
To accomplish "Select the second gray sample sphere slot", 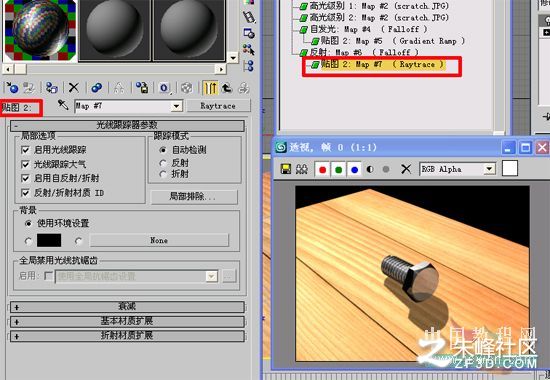I will click(x=114, y=31).
